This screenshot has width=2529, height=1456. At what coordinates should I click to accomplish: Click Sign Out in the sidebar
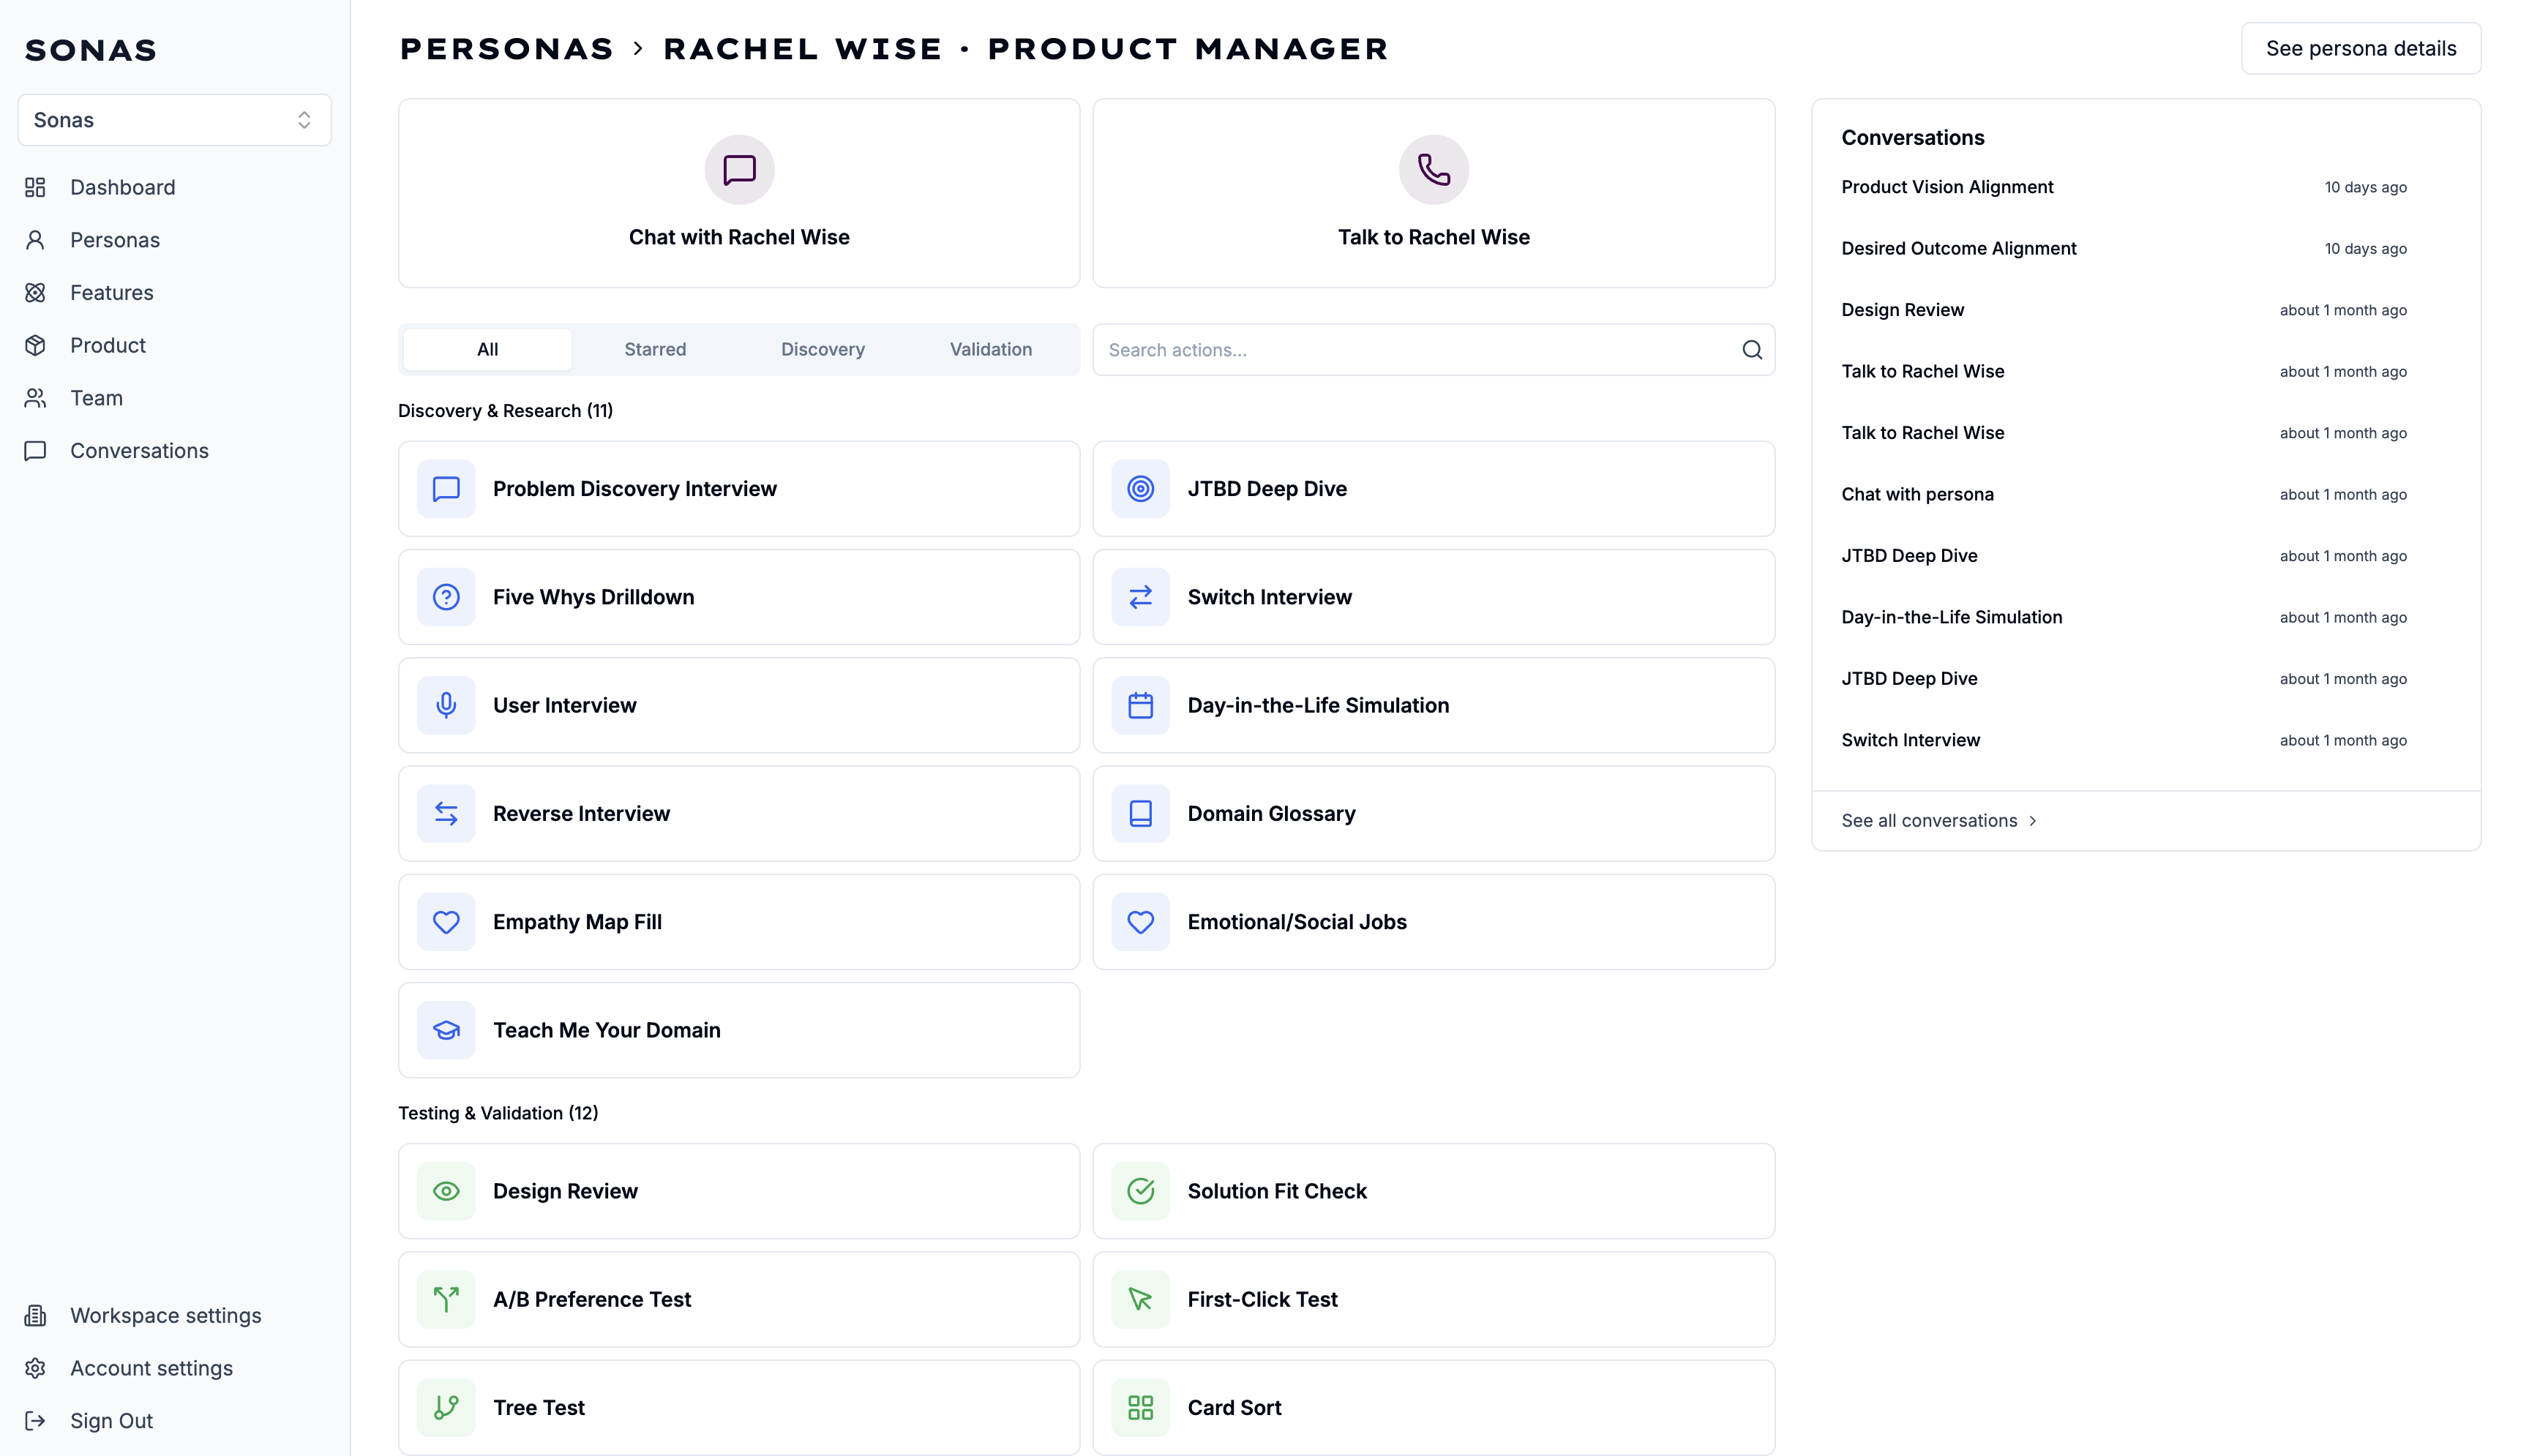click(x=111, y=1421)
